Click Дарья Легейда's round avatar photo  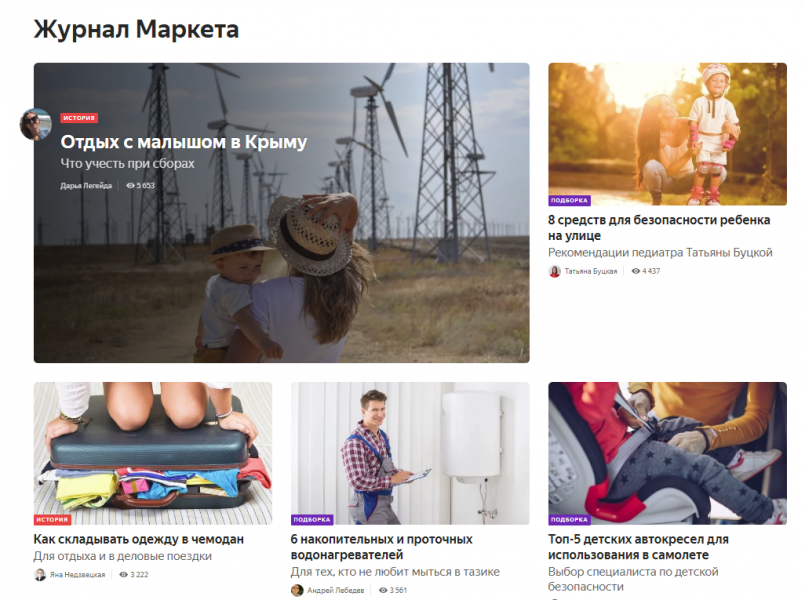pos(36,124)
